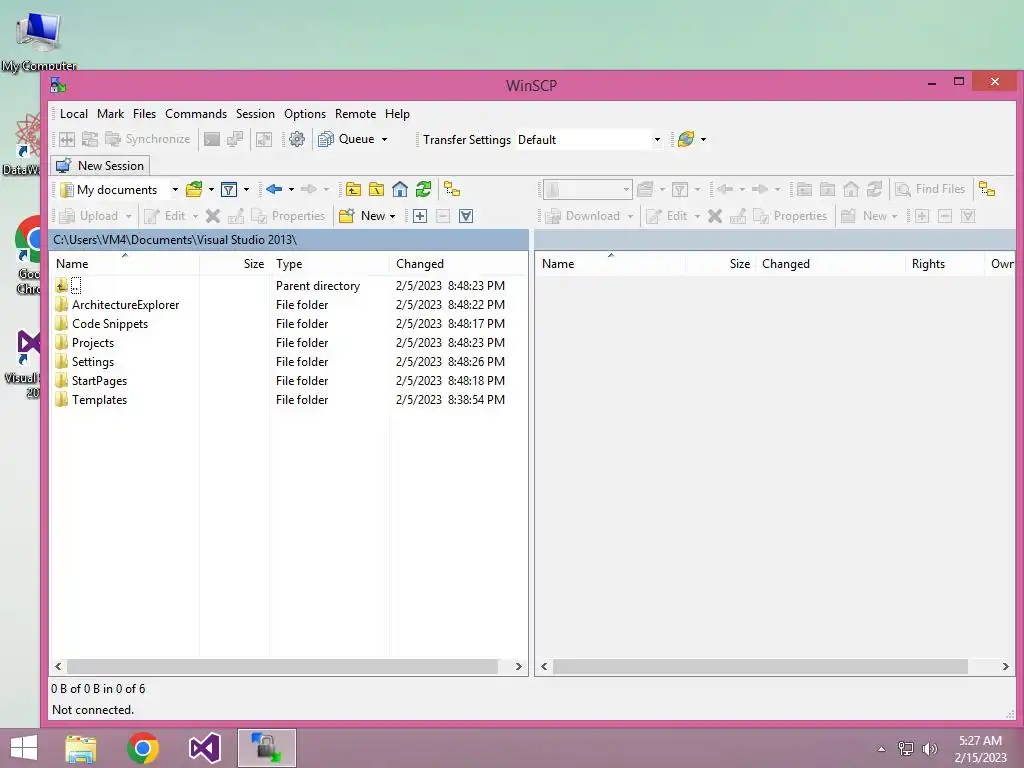Viewport: 1024px width, 768px height.
Task: Click the remote Delete X icon
Action: click(715, 216)
